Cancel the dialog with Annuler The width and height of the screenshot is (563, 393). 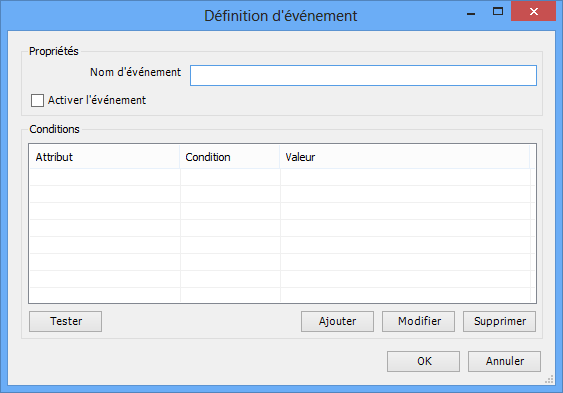504,361
